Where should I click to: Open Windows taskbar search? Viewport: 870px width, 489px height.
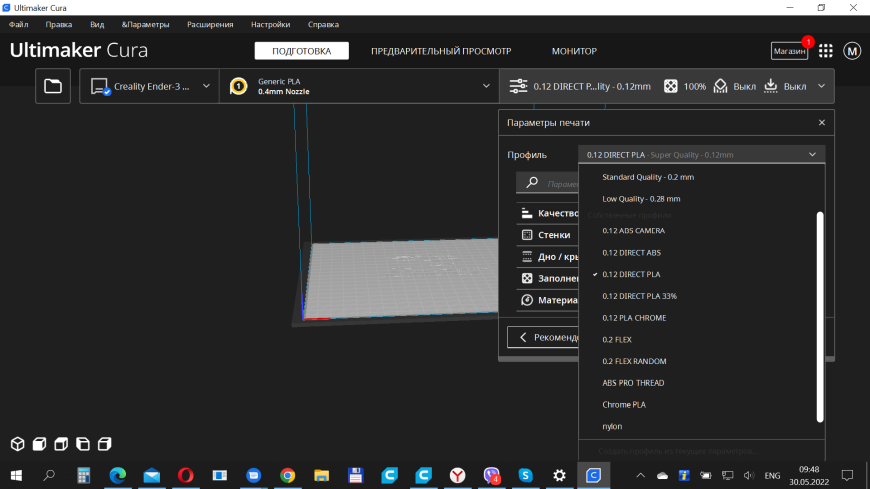[x=49, y=476]
